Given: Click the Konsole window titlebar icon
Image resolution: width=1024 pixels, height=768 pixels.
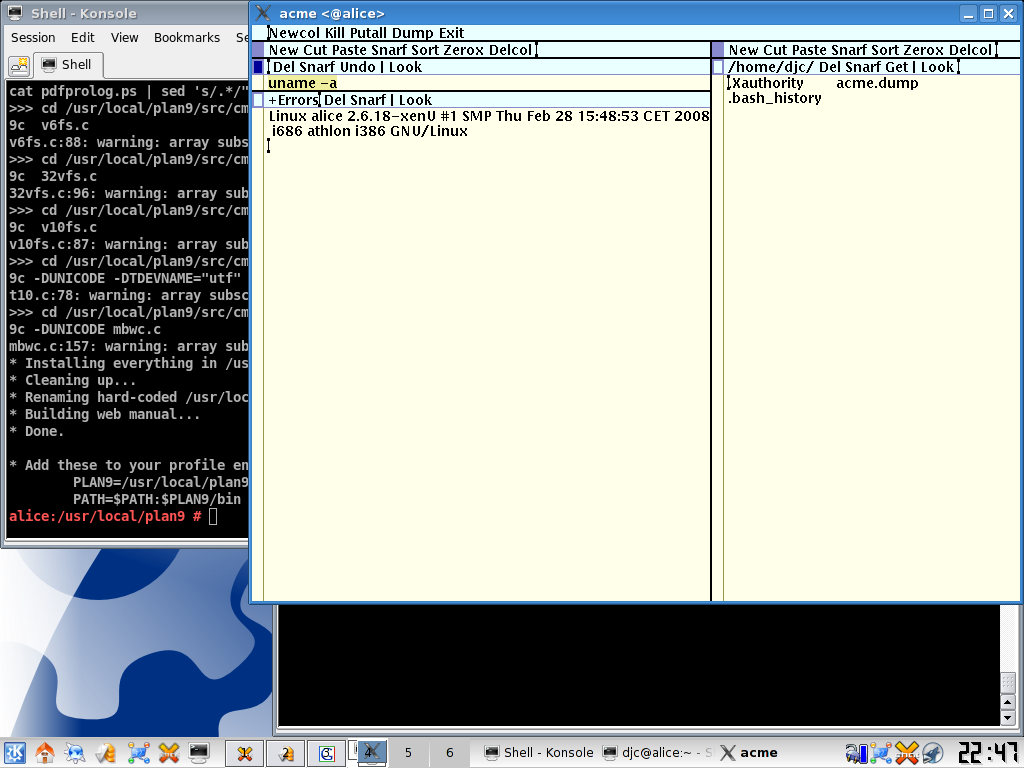Looking at the screenshot, I should (x=14, y=12).
